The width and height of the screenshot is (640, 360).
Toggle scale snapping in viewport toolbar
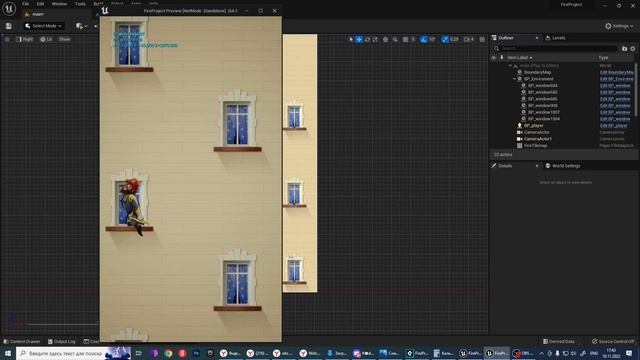coord(445,40)
